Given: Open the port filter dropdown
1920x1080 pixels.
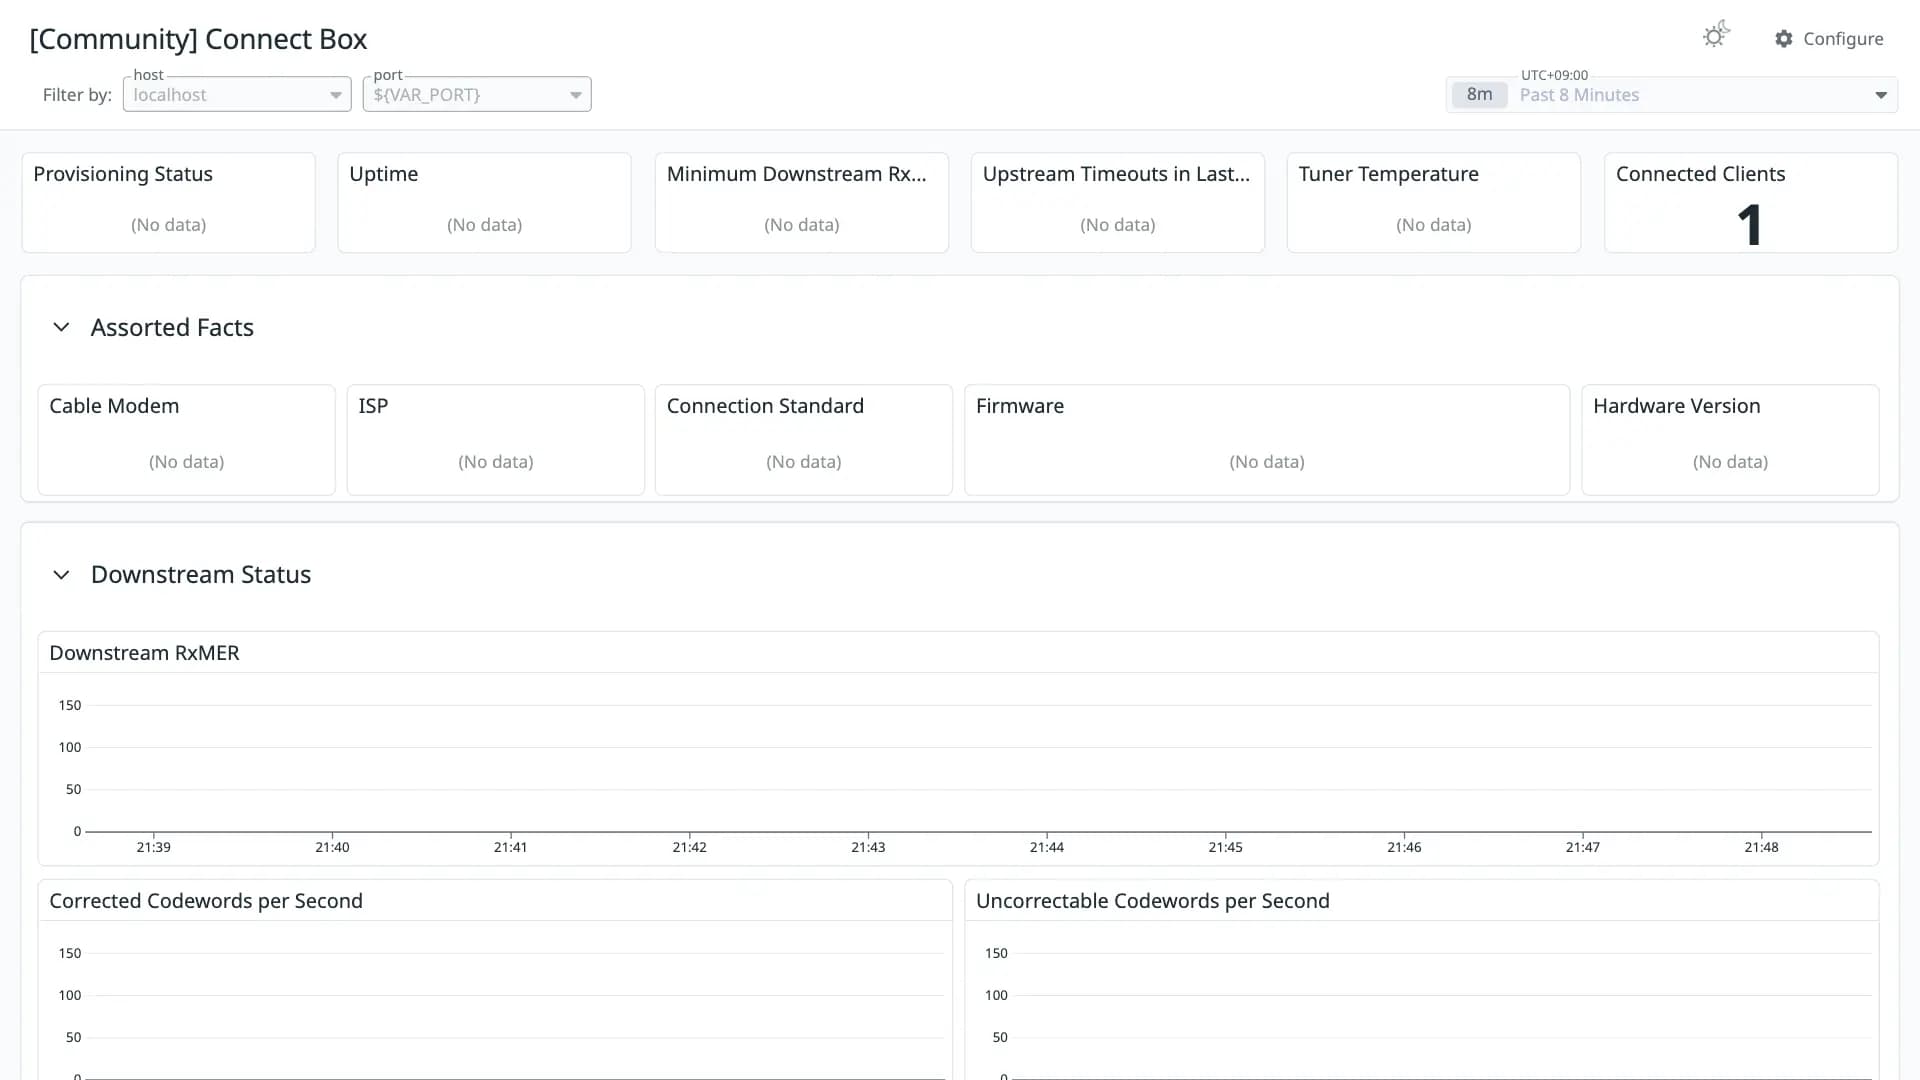Looking at the screenshot, I should point(477,94).
